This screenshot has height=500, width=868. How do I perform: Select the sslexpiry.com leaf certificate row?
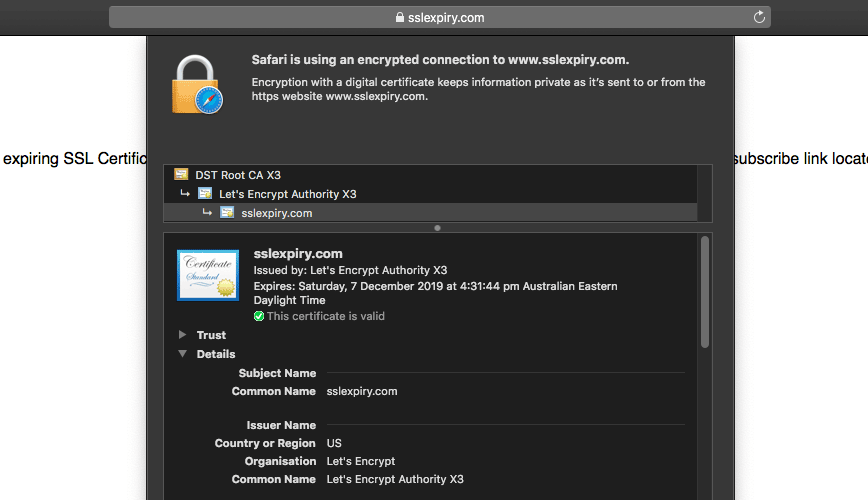(x=277, y=213)
